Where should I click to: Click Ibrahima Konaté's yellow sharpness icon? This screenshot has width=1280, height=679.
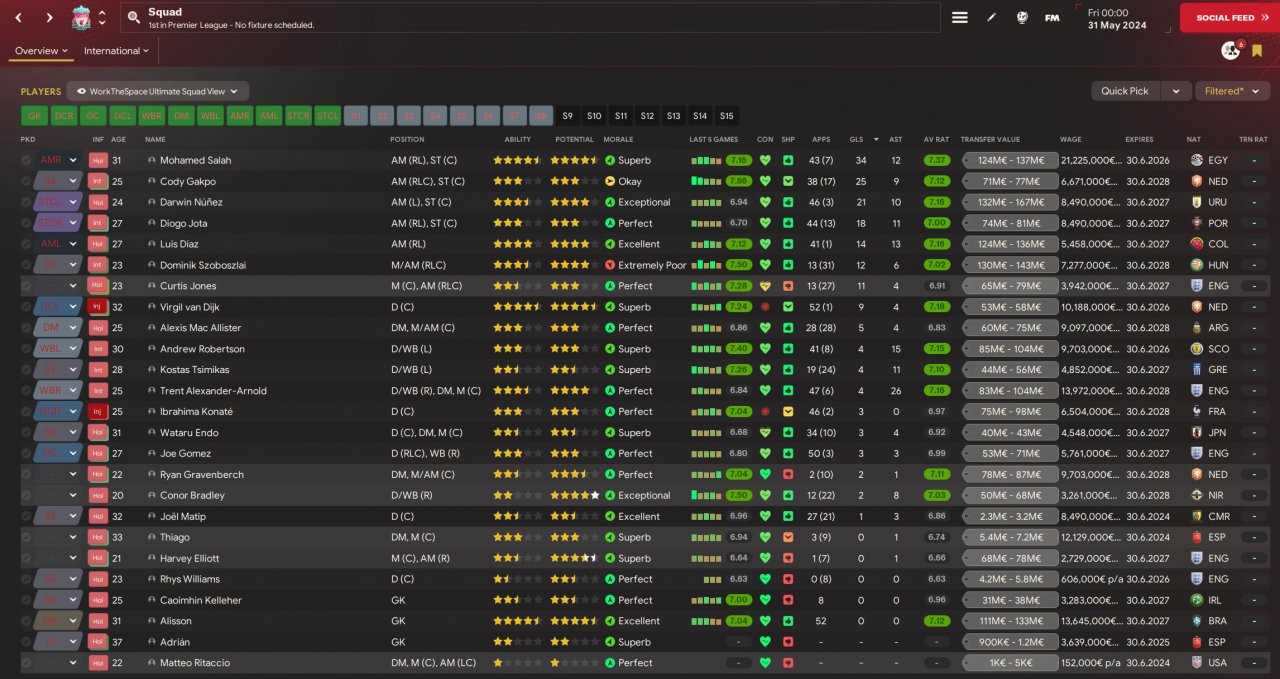788,411
